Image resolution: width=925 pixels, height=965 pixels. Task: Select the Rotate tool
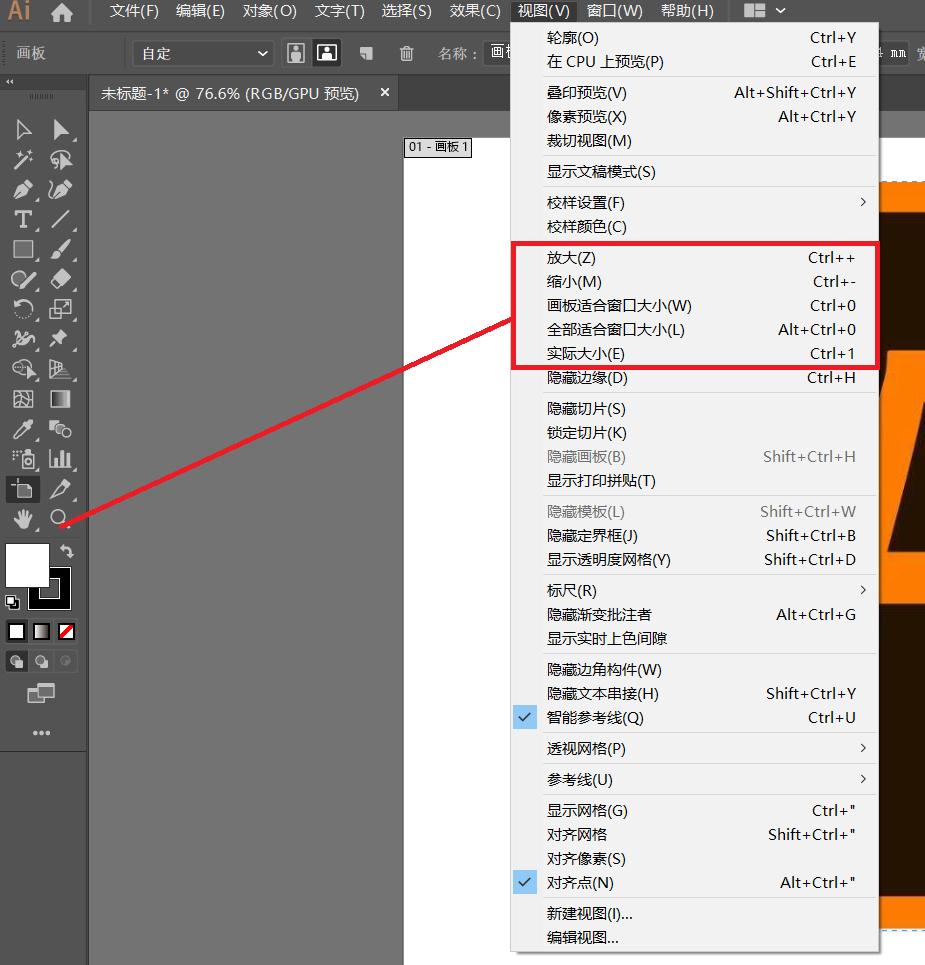23,309
